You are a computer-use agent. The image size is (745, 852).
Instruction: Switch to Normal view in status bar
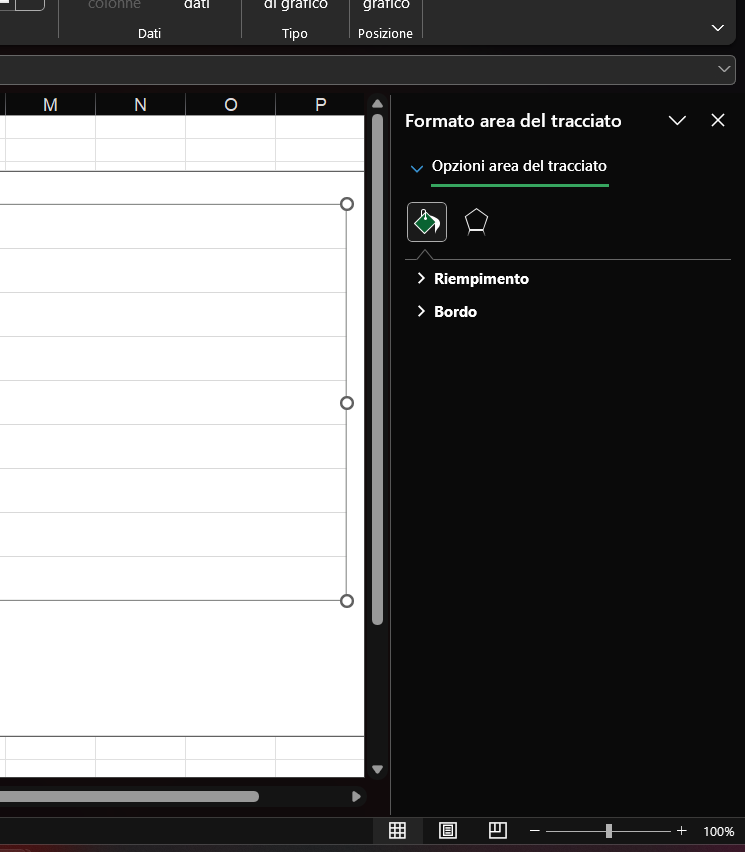click(397, 831)
